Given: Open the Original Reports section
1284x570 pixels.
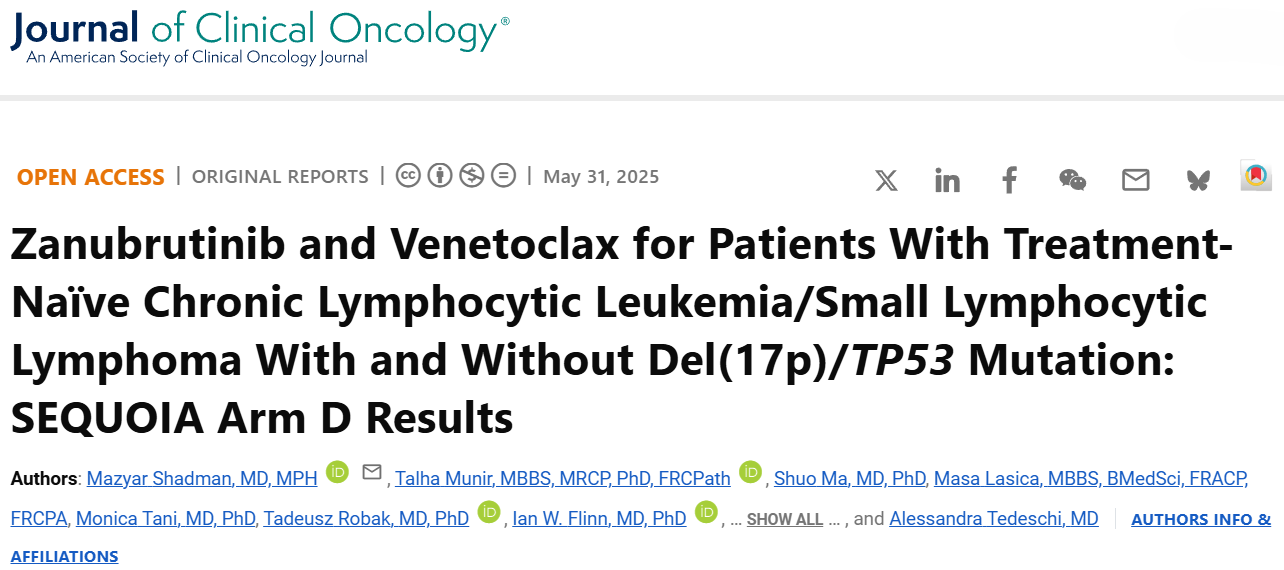Looking at the screenshot, I should [x=280, y=177].
